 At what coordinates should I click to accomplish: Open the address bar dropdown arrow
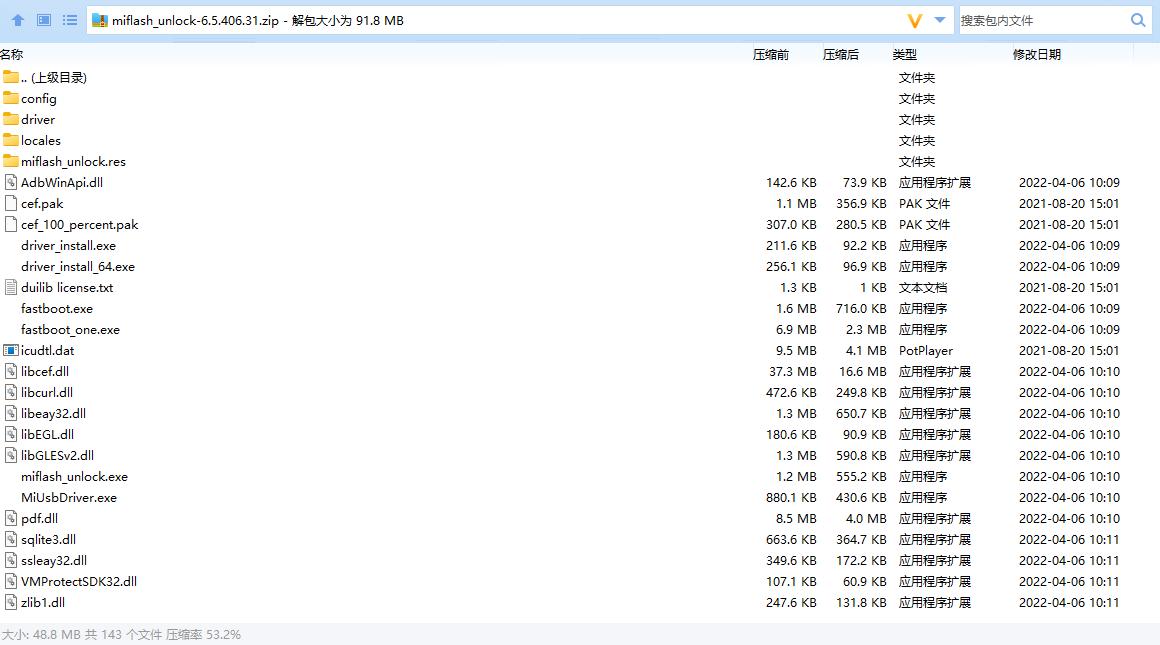940,20
